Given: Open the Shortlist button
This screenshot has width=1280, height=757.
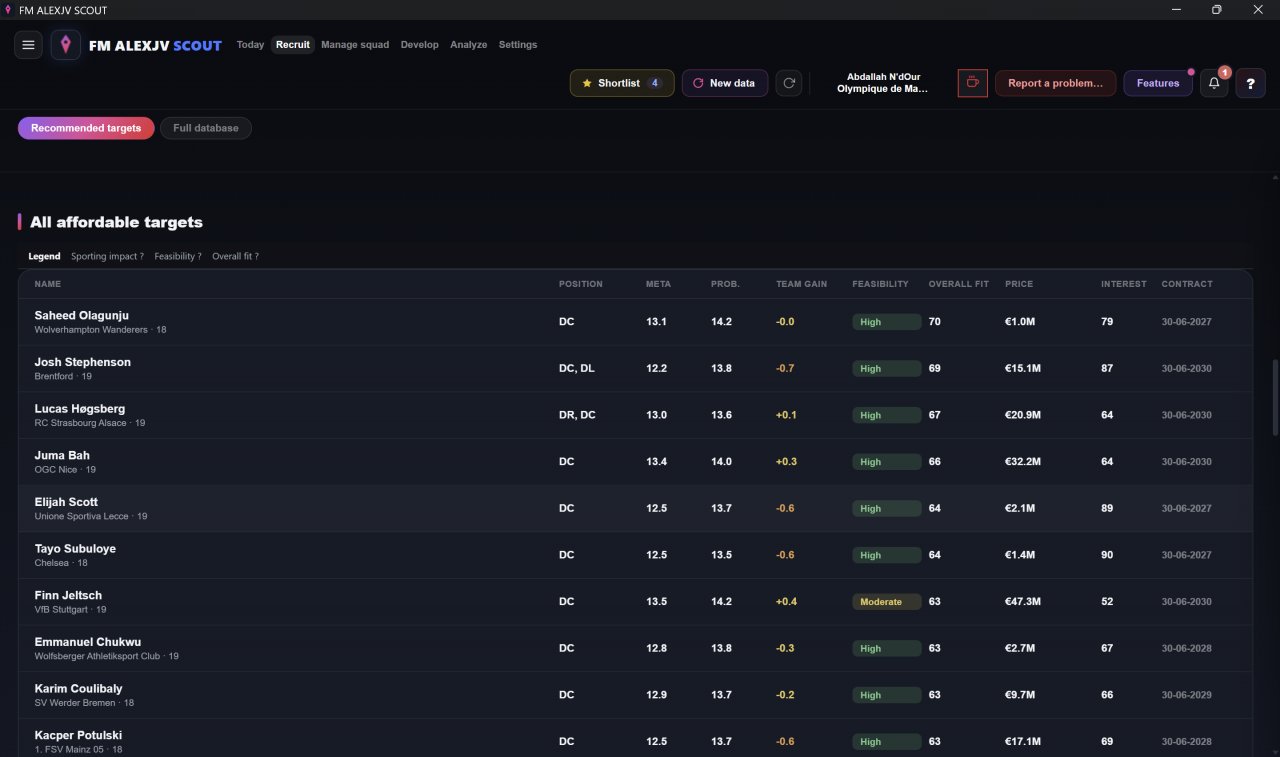Looking at the screenshot, I should click(622, 83).
